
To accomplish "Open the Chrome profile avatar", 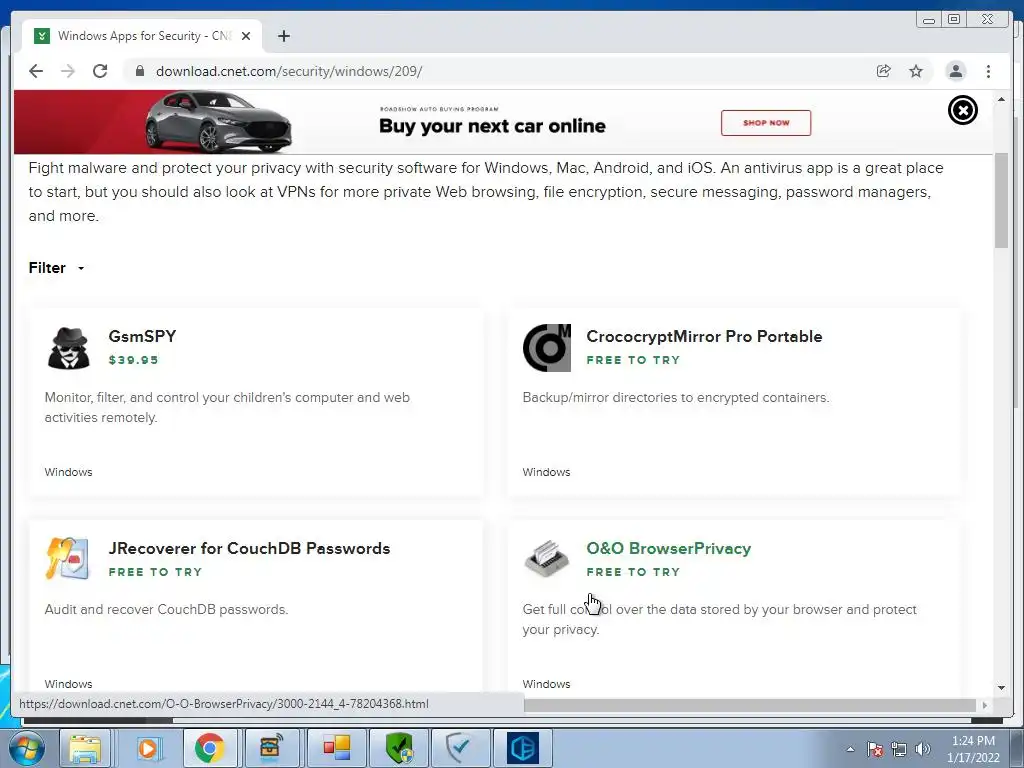I will (x=955, y=71).
